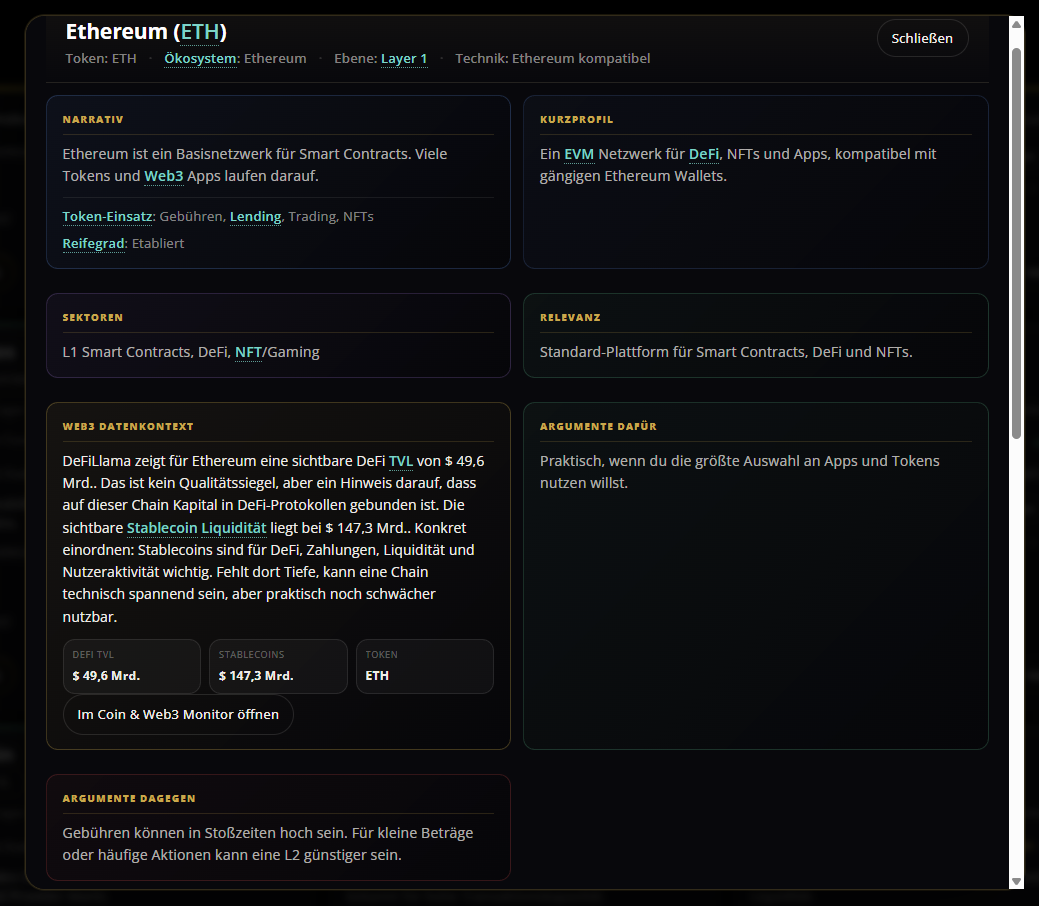1039x906 pixels.
Task: Open the Token-Einsatz term link
Action: (107, 216)
